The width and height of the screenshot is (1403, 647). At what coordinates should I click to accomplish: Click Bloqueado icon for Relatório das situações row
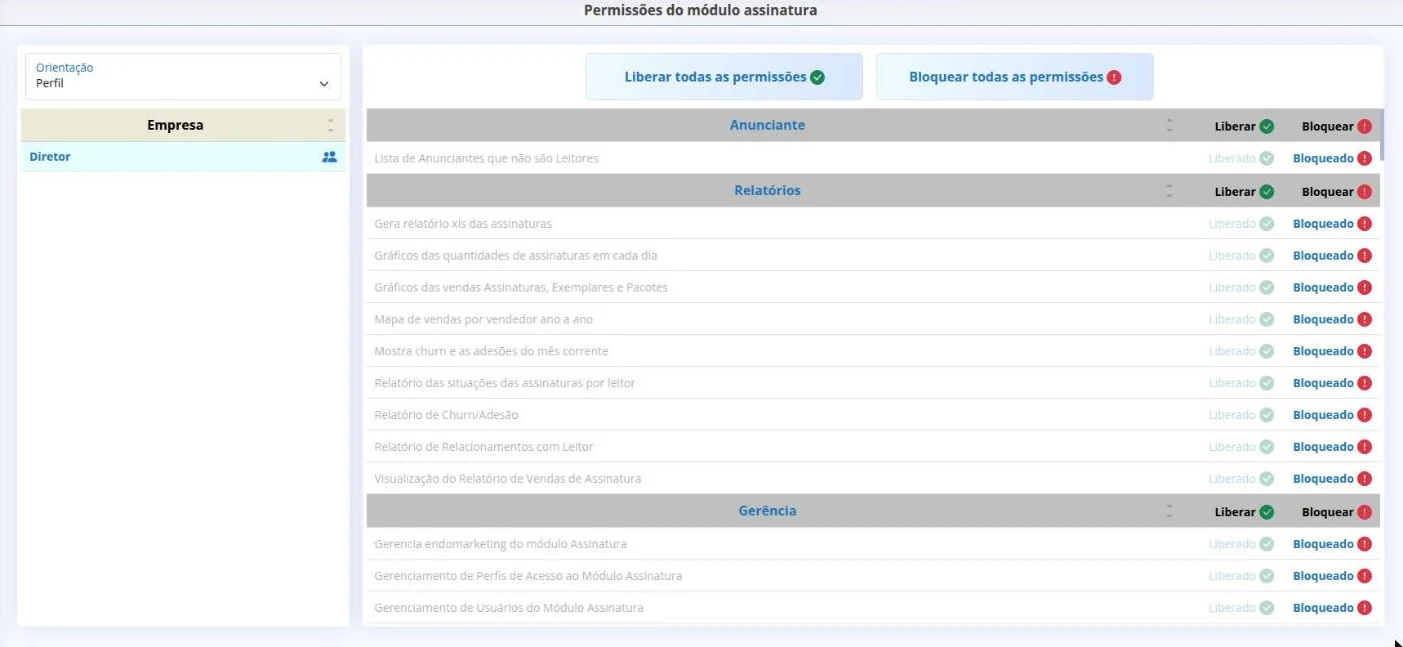point(1365,384)
